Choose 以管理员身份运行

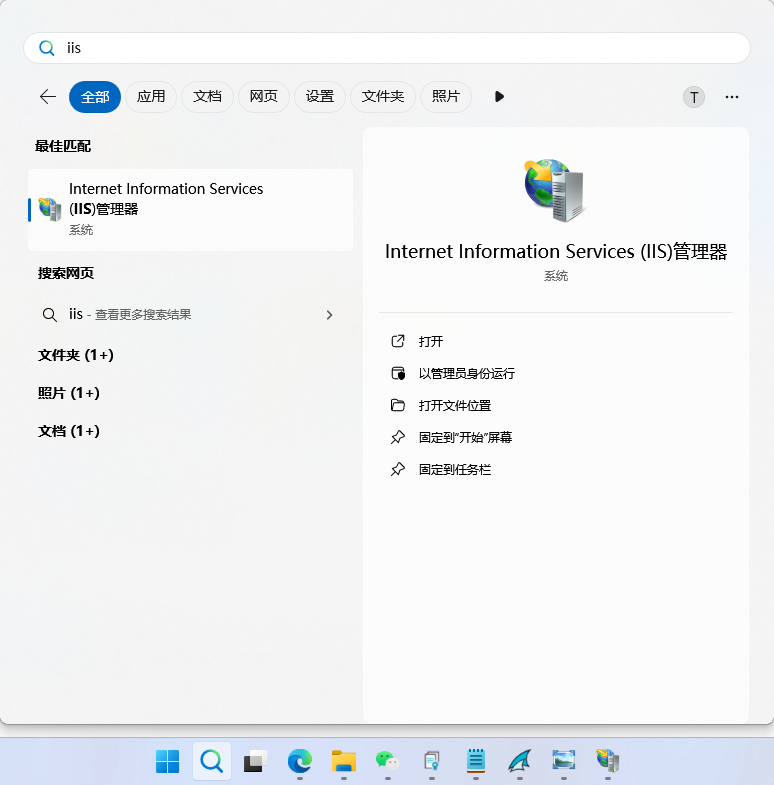point(467,373)
